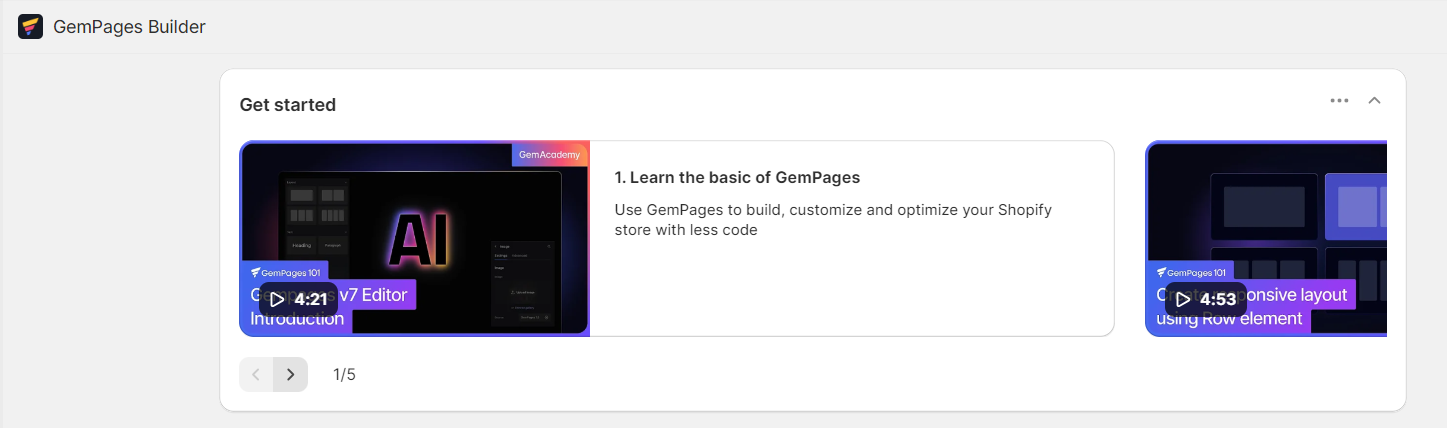Go to the next tutorial slide
The image size is (1447, 428).
click(x=290, y=374)
